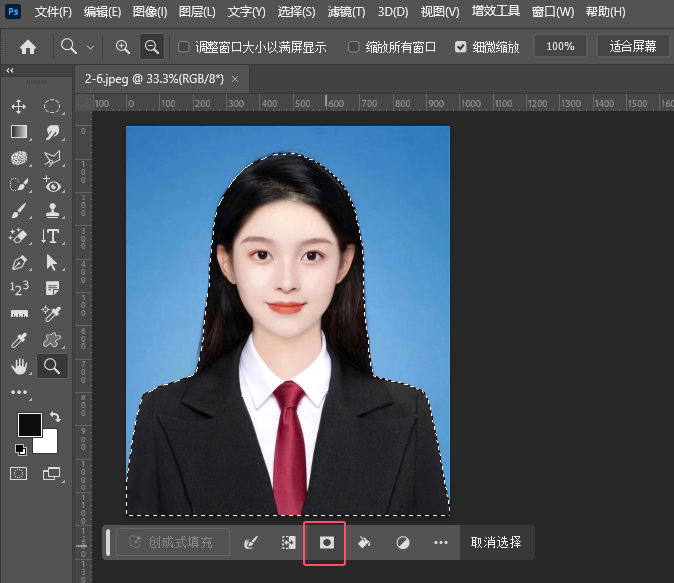Expand the Edit Toolbar three-dots menu

click(20, 393)
